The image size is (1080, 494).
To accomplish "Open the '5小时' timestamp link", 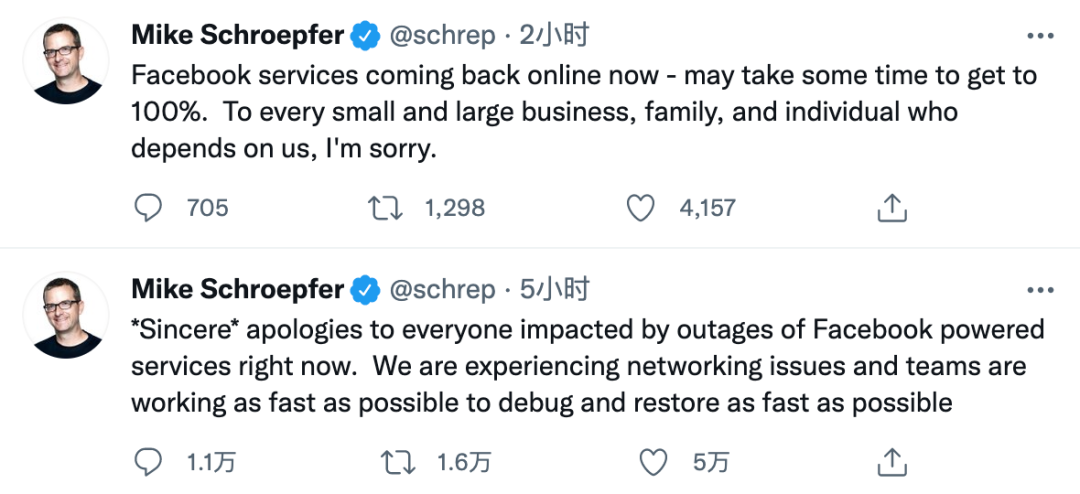I will pyautogui.click(x=554, y=291).
